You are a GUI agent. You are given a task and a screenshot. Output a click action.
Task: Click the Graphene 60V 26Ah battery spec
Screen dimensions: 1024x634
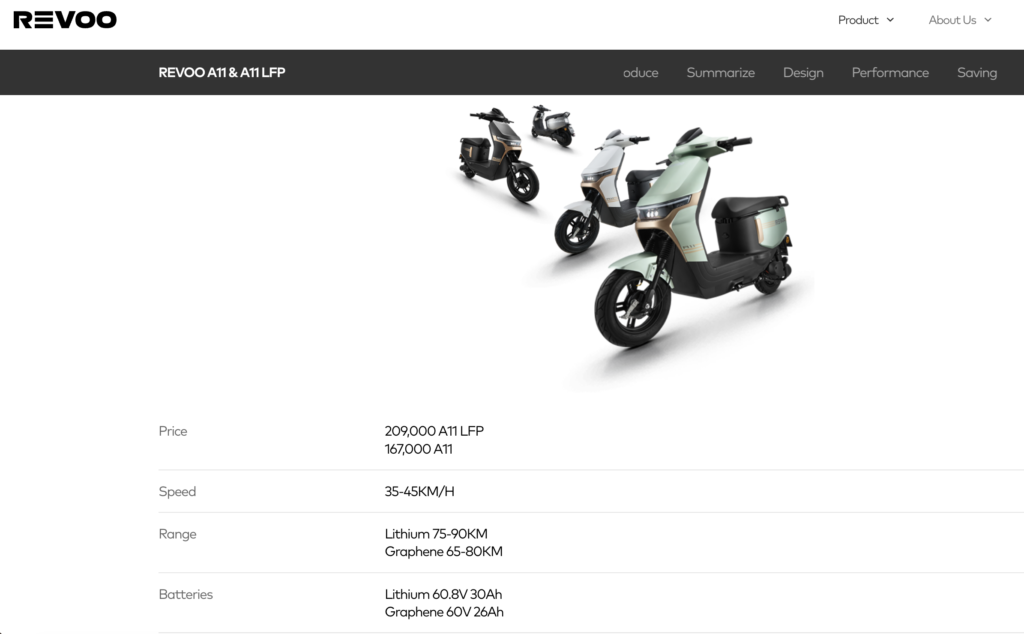pyautogui.click(x=444, y=612)
